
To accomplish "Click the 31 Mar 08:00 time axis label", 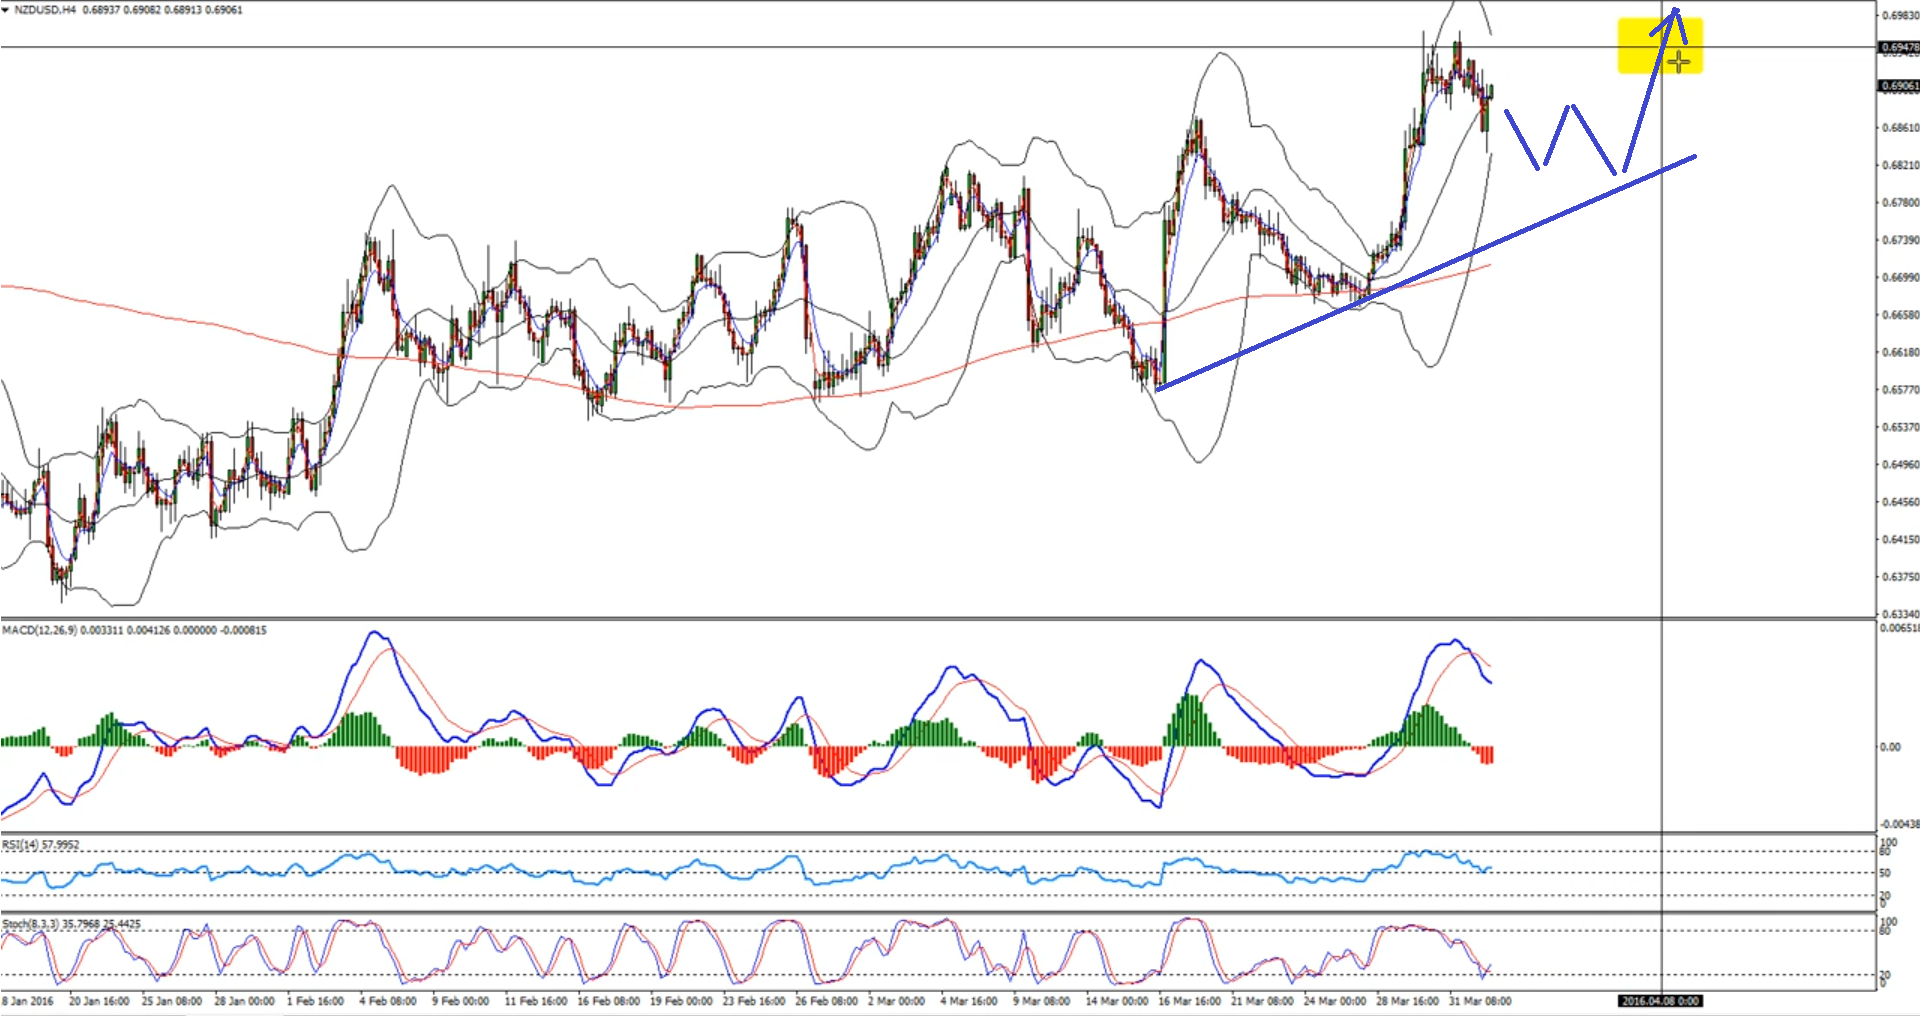I will coord(1480,1001).
